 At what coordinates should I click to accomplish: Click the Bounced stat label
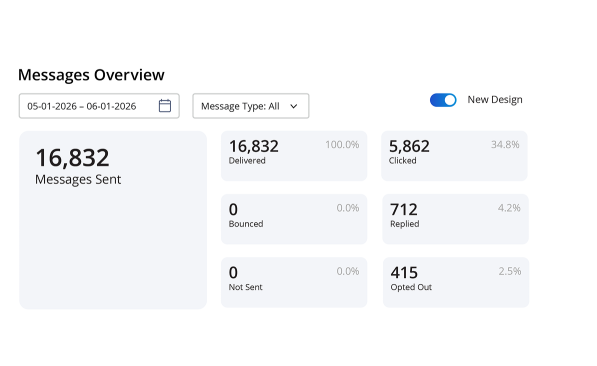tap(246, 224)
